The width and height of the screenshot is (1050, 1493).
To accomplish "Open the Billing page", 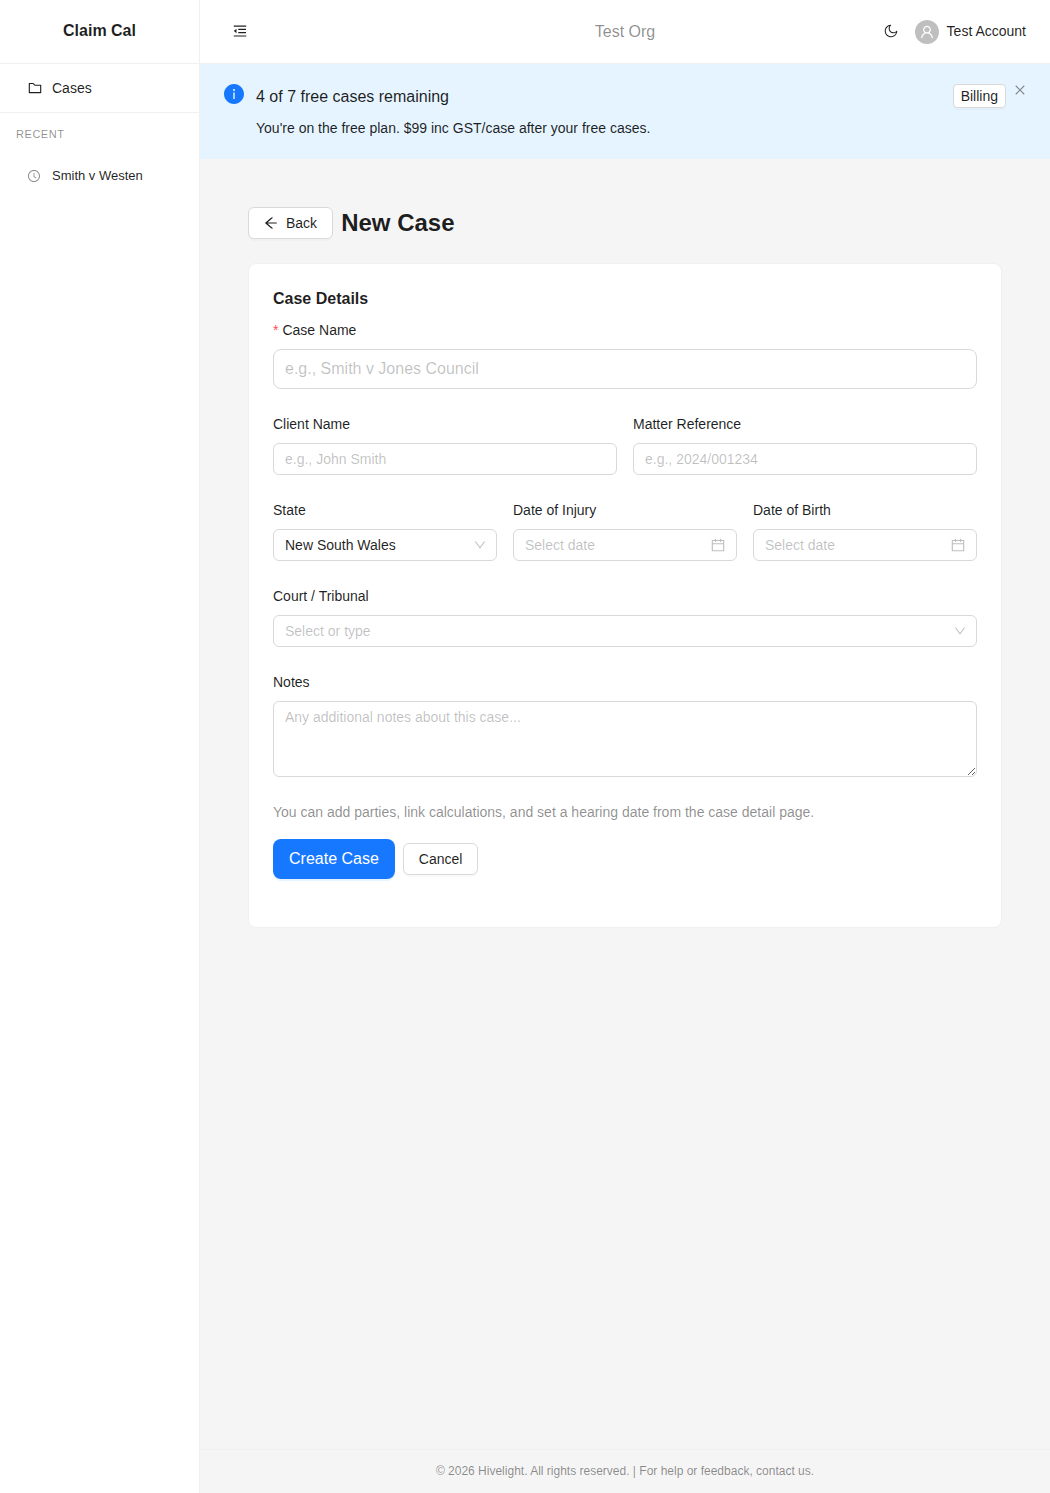I will [978, 96].
